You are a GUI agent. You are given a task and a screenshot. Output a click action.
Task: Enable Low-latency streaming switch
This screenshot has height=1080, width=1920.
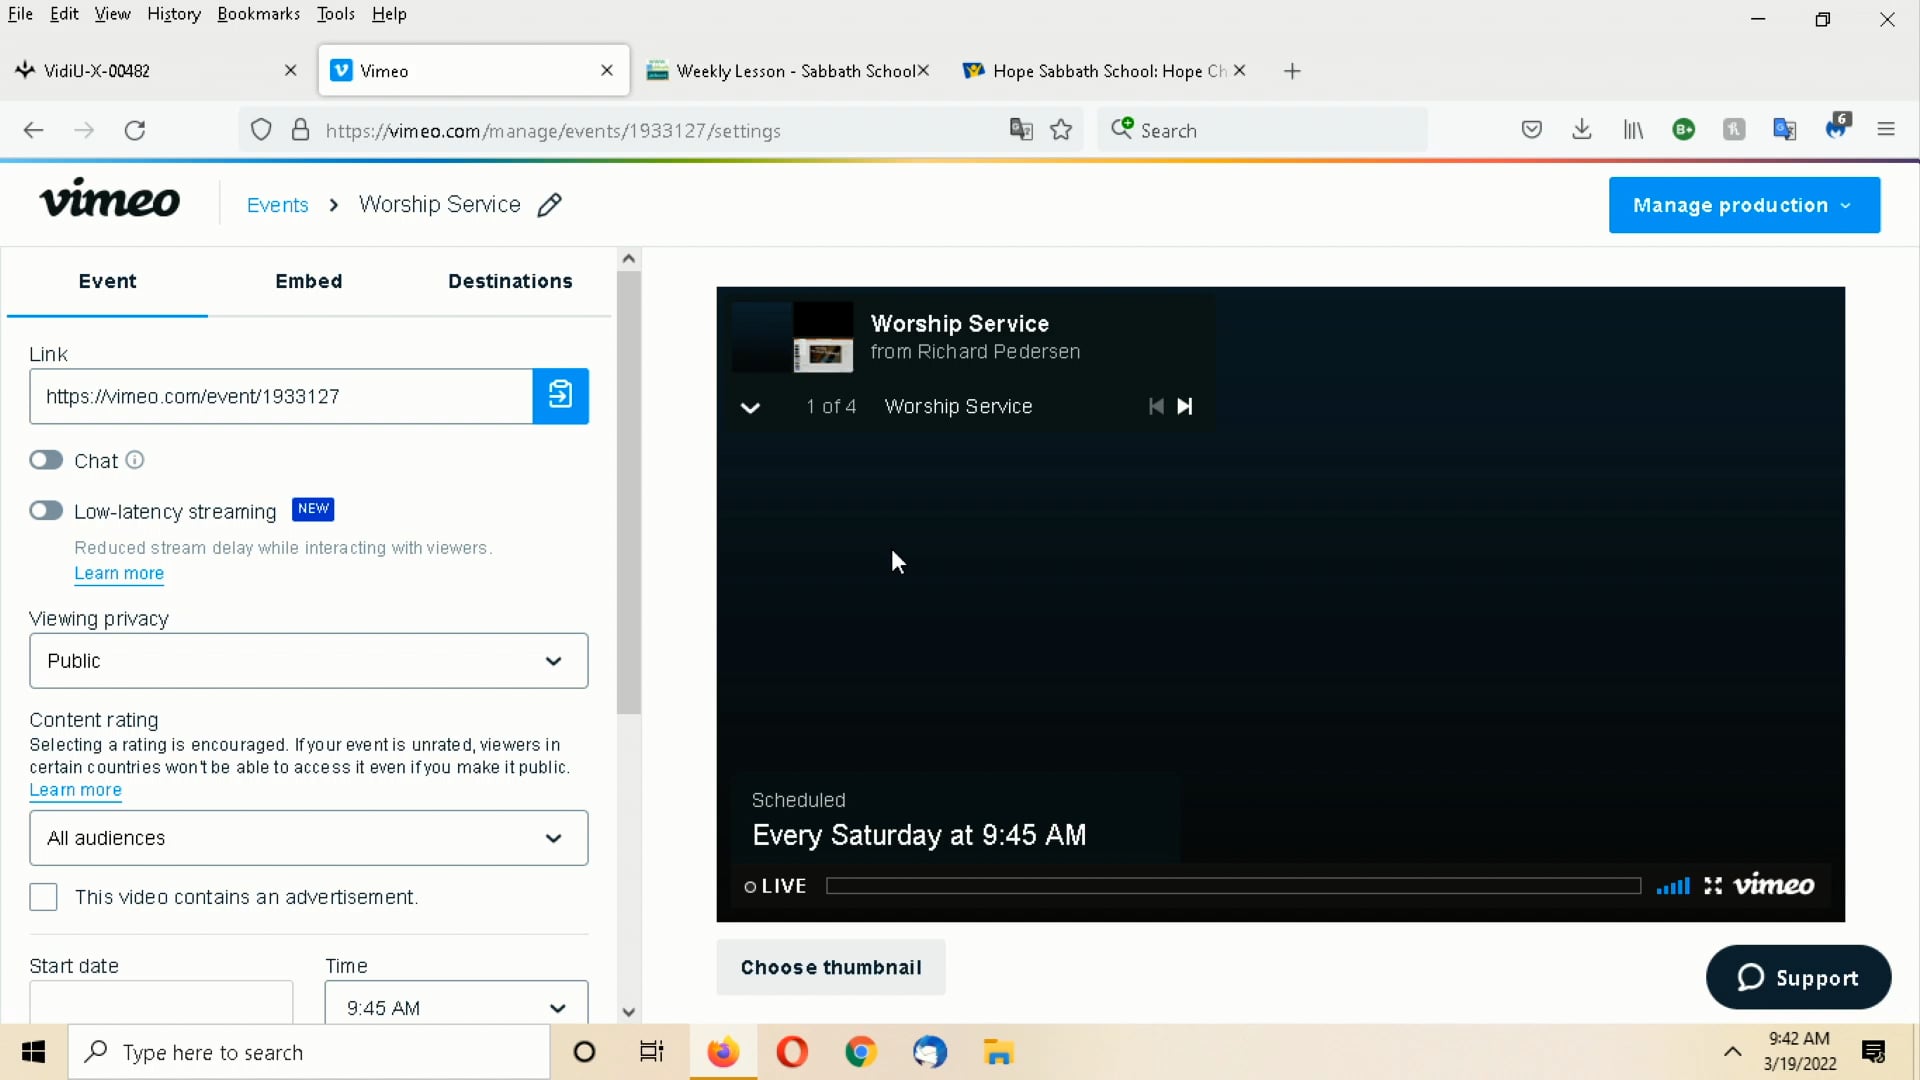coord(46,511)
